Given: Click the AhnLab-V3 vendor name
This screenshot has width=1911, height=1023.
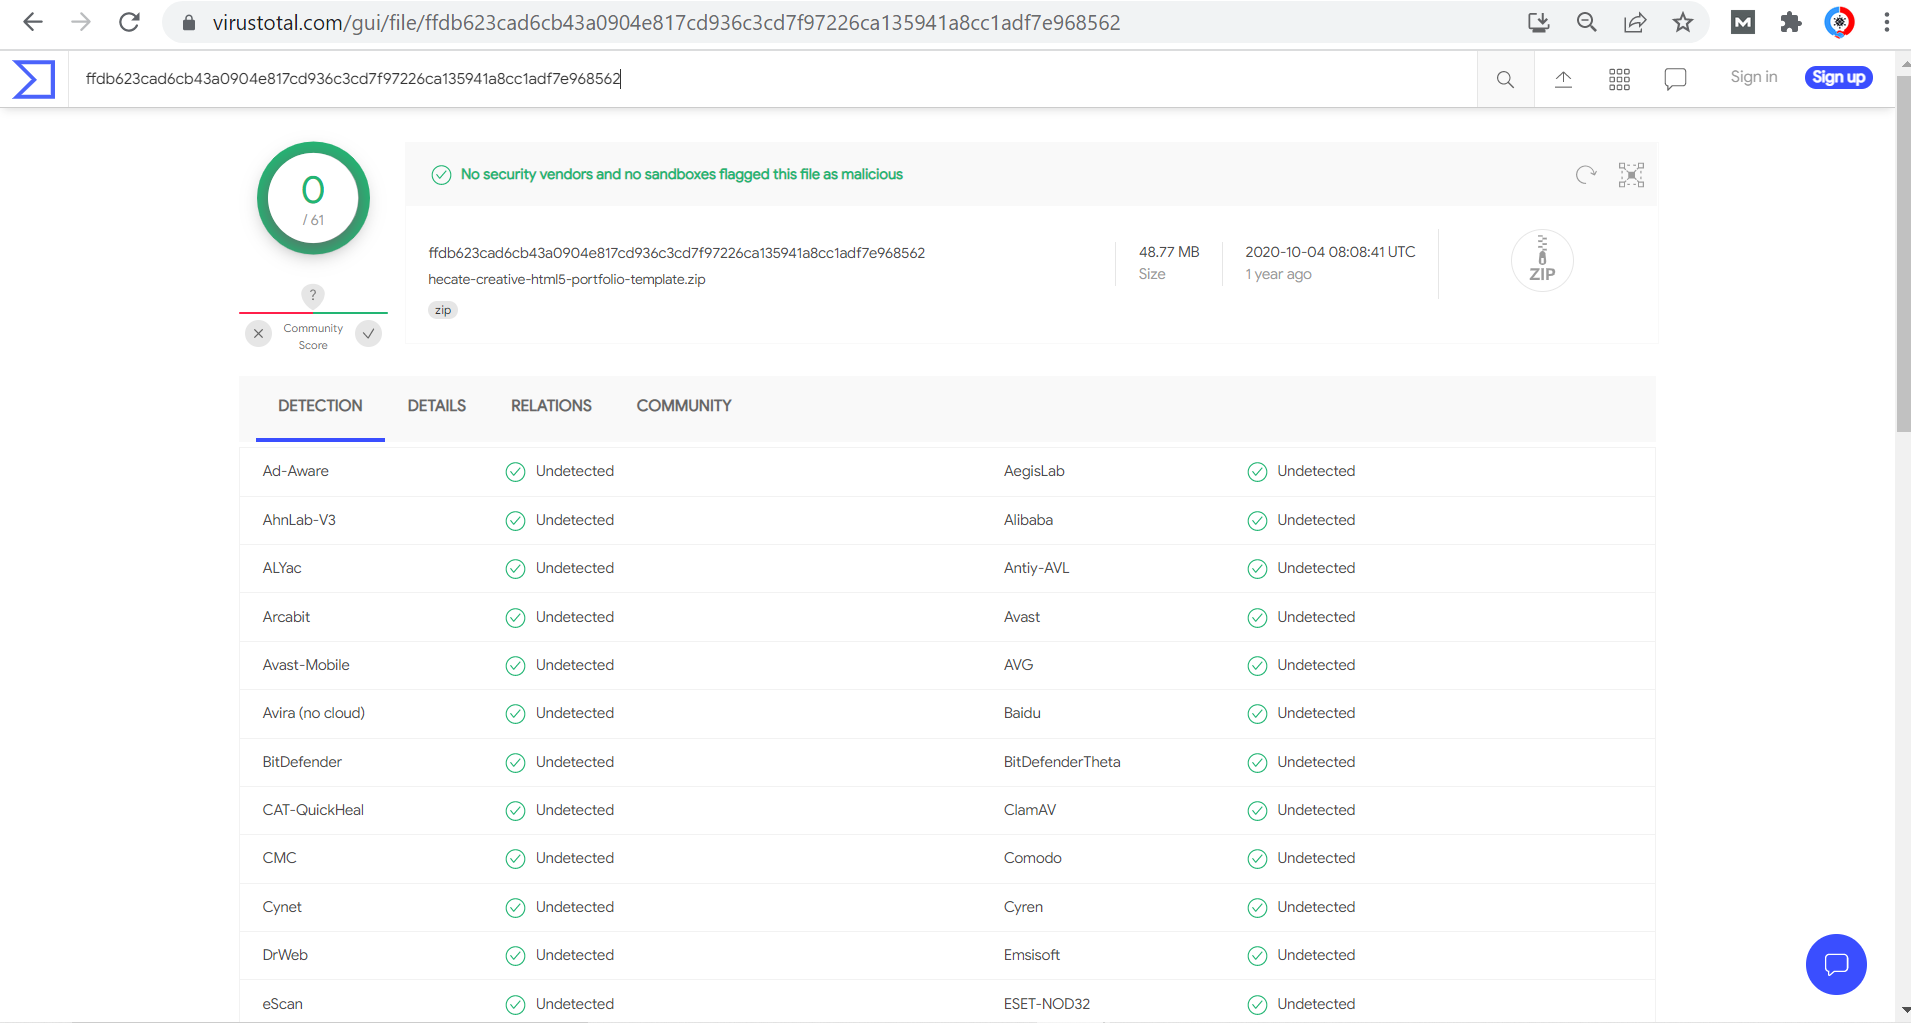Looking at the screenshot, I should click(x=299, y=520).
